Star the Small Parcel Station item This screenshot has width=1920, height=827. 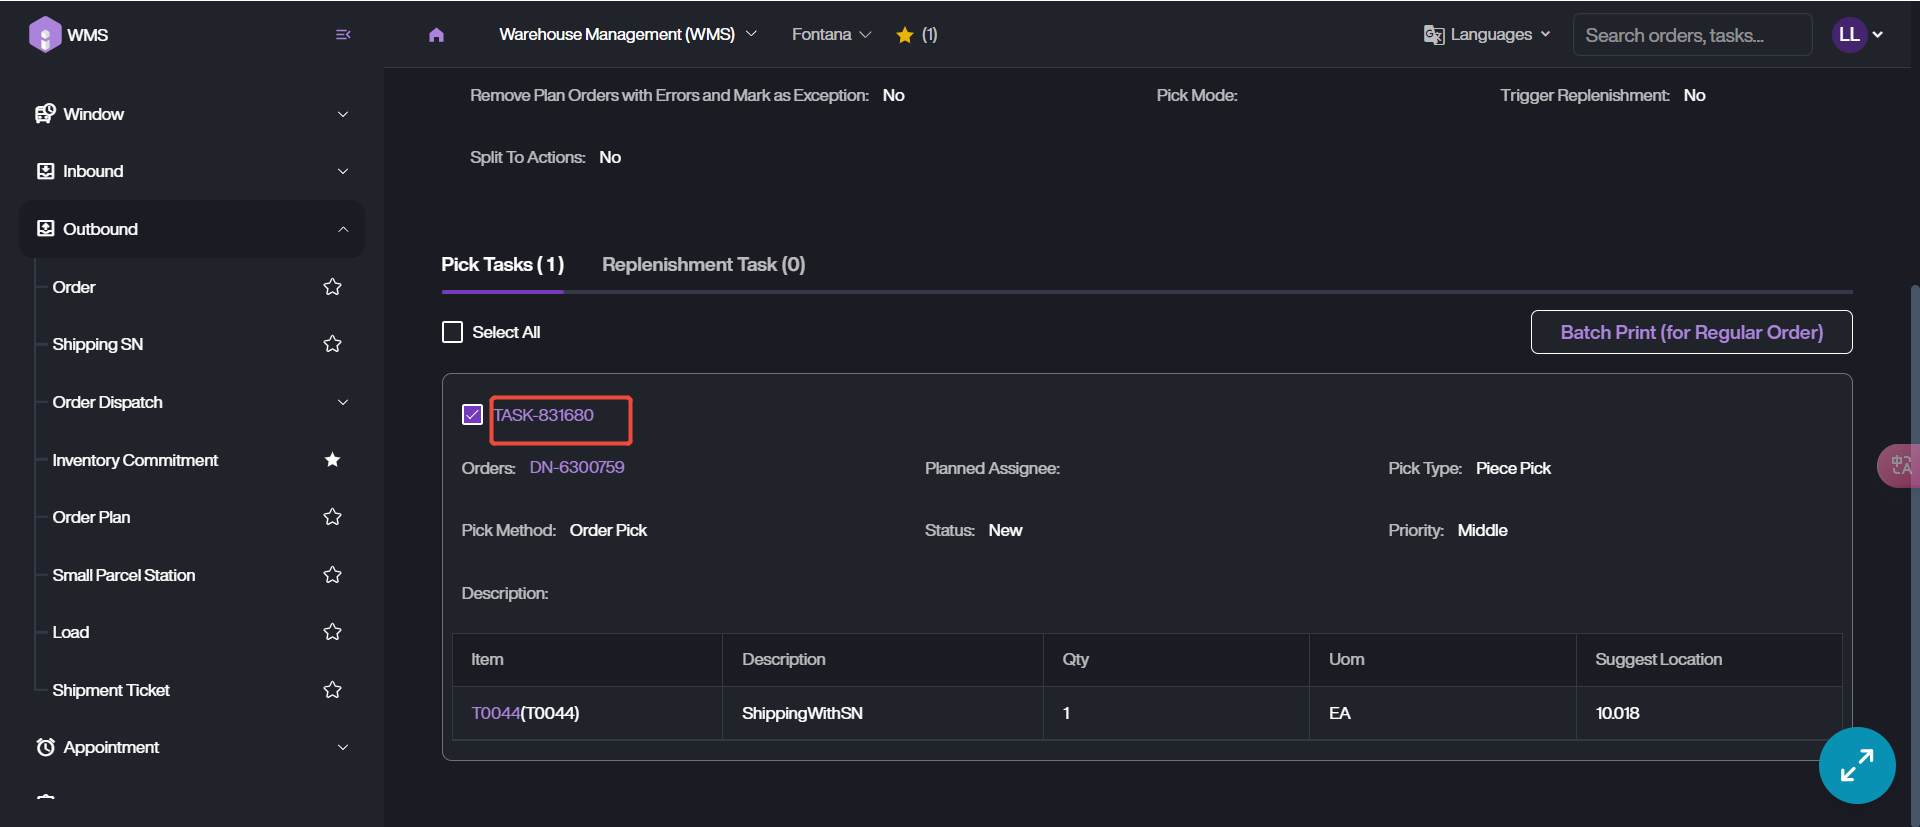(333, 575)
